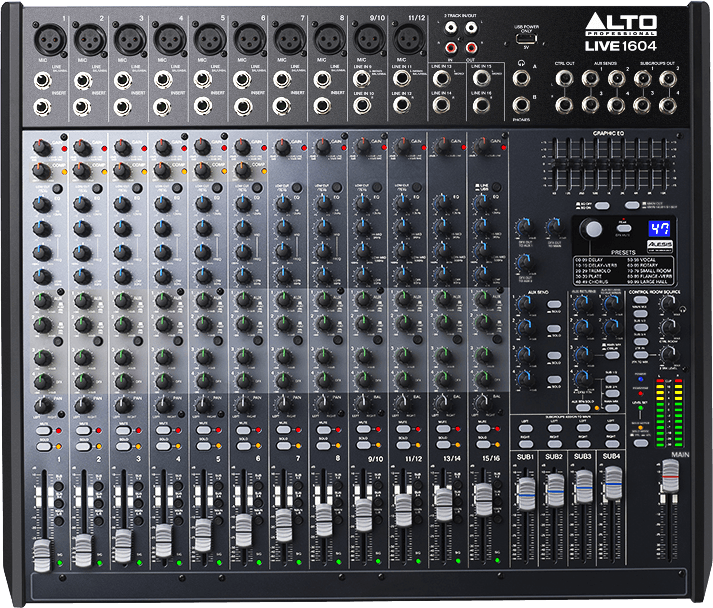Click the channel 1 comp knob
This screenshot has height=608, width=713.
(x=42, y=171)
